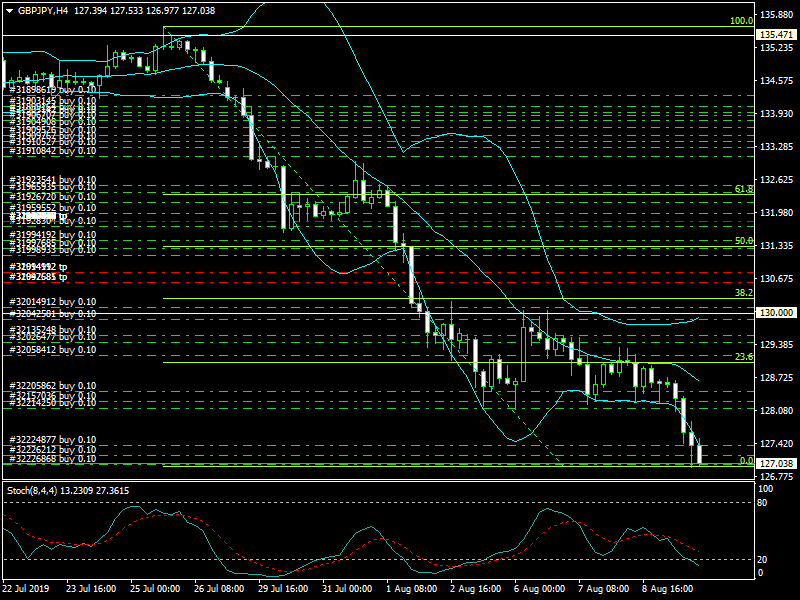Click the stochastic scale value 80
Viewport: 800px width, 600px height.
pyautogui.click(x=762, y=503)
